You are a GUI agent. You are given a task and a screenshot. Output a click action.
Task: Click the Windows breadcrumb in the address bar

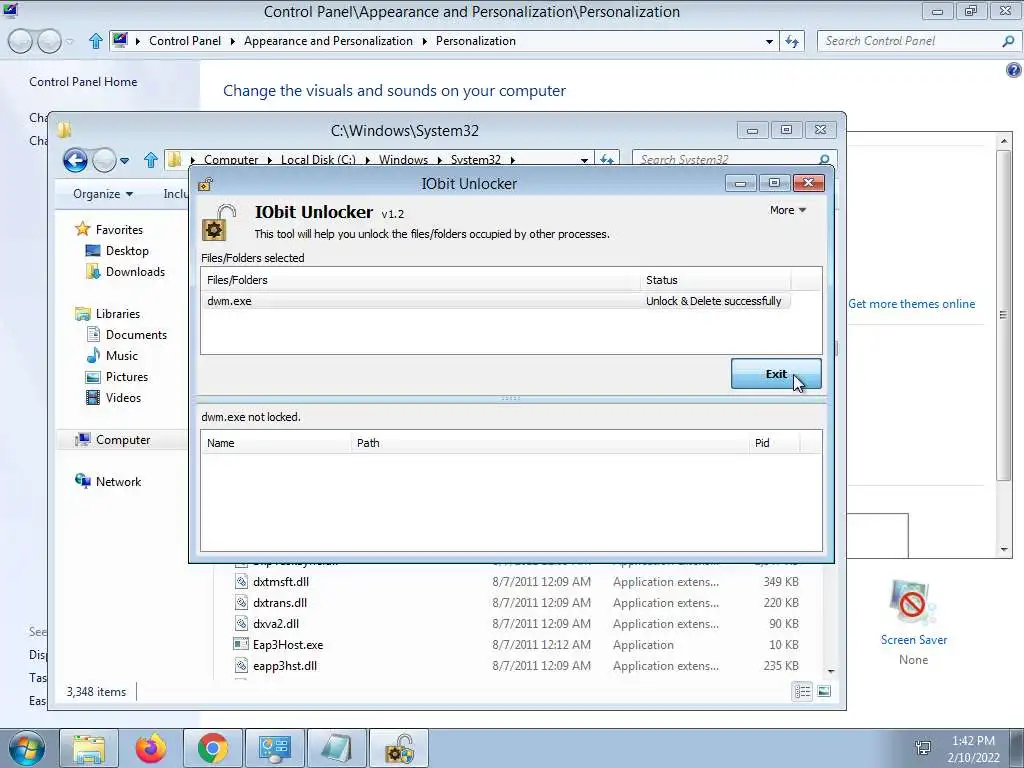tap(403, 160)
